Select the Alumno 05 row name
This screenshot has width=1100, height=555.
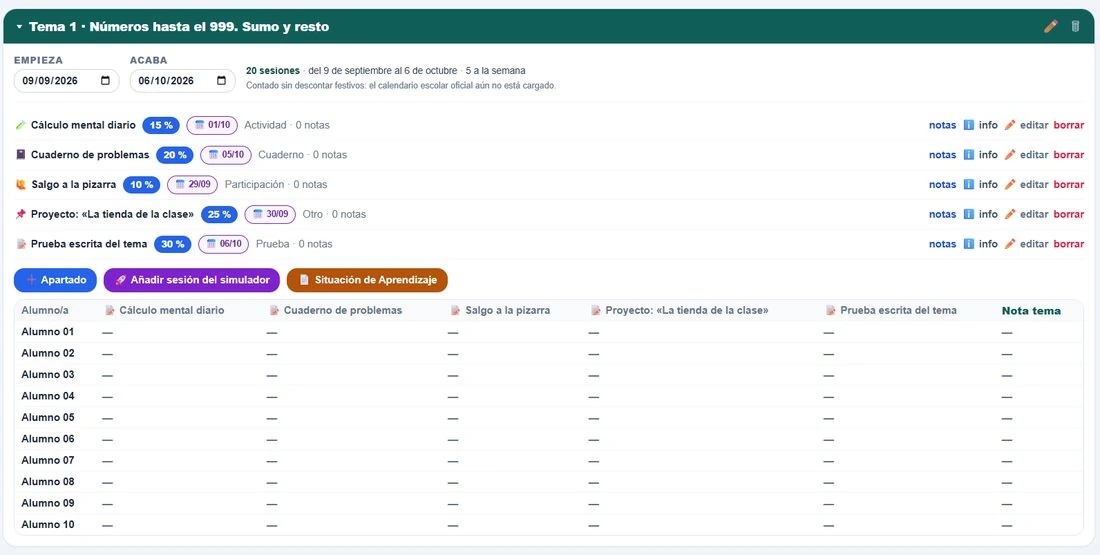click(x=48, y=417)
